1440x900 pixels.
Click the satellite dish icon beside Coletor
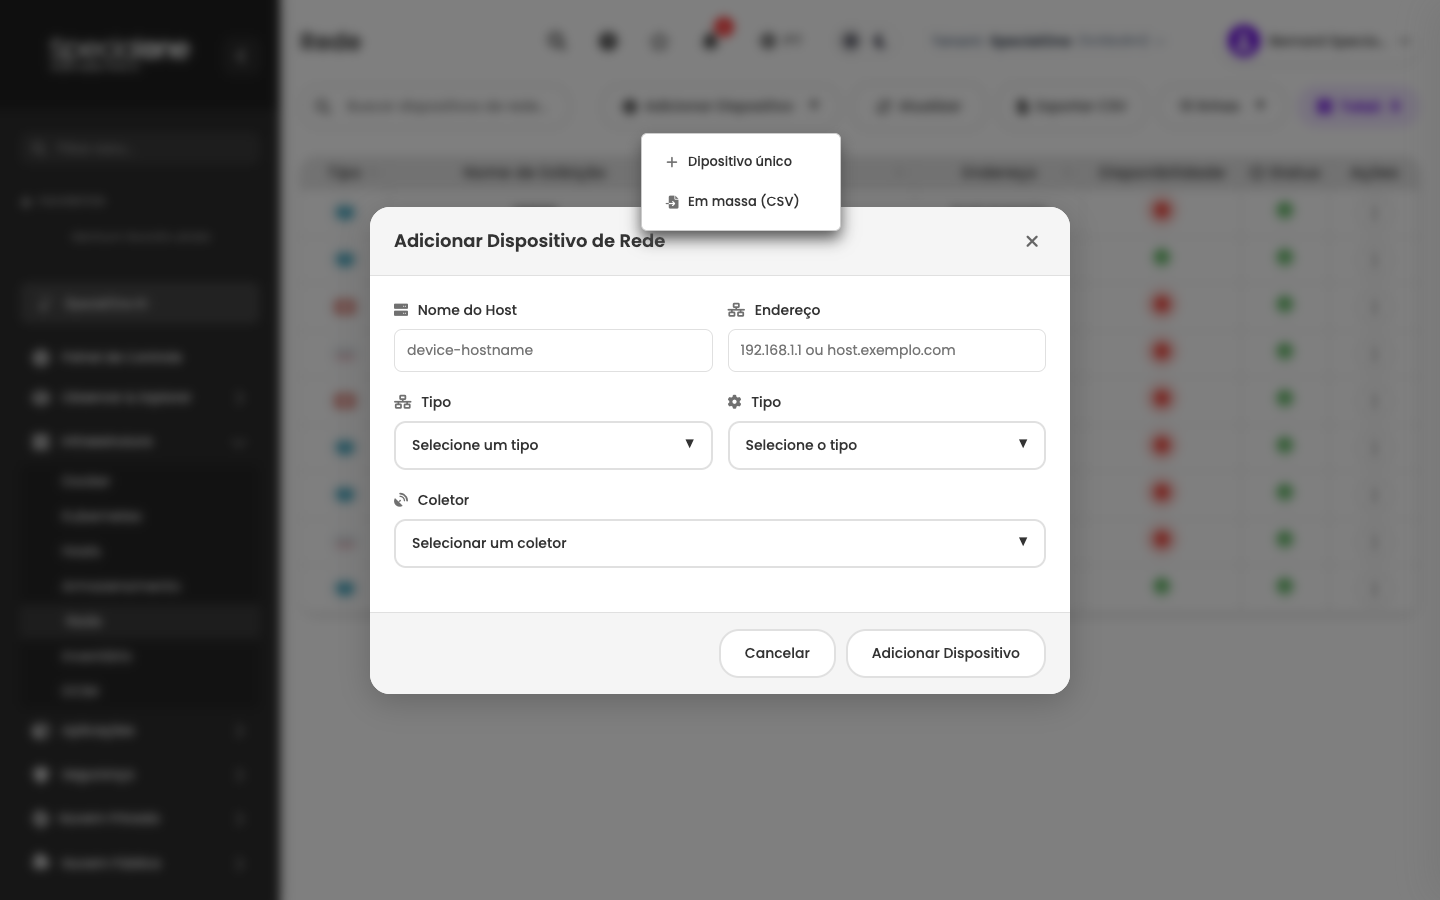click(401, 500)
